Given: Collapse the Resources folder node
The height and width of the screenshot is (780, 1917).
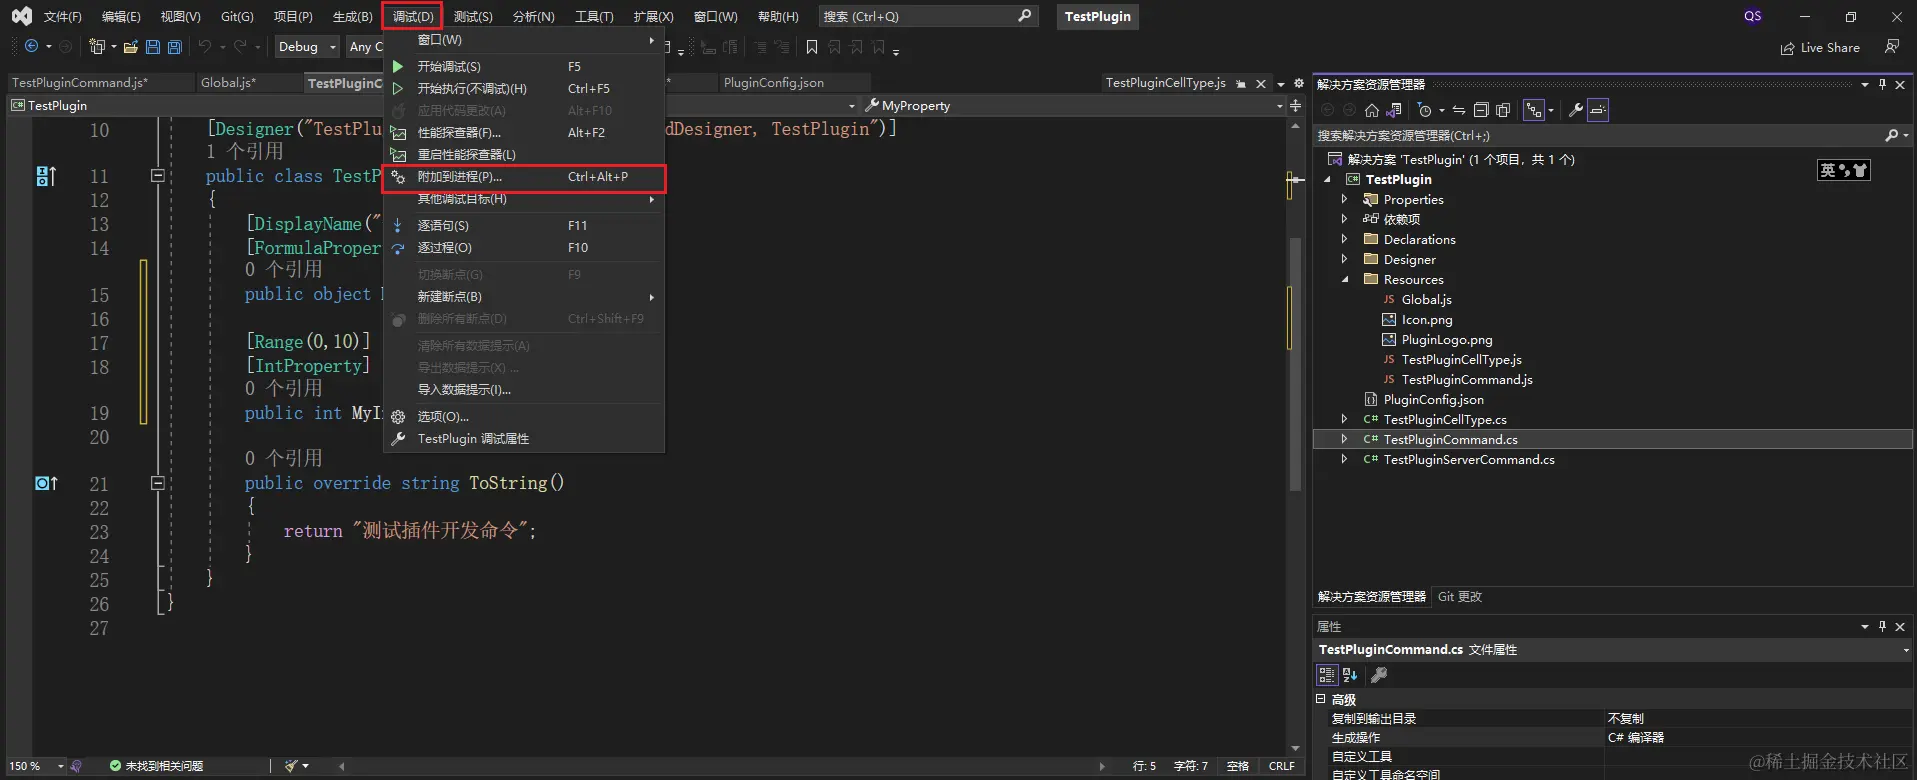Looking at the screenshot, I should click(1345, 280).
